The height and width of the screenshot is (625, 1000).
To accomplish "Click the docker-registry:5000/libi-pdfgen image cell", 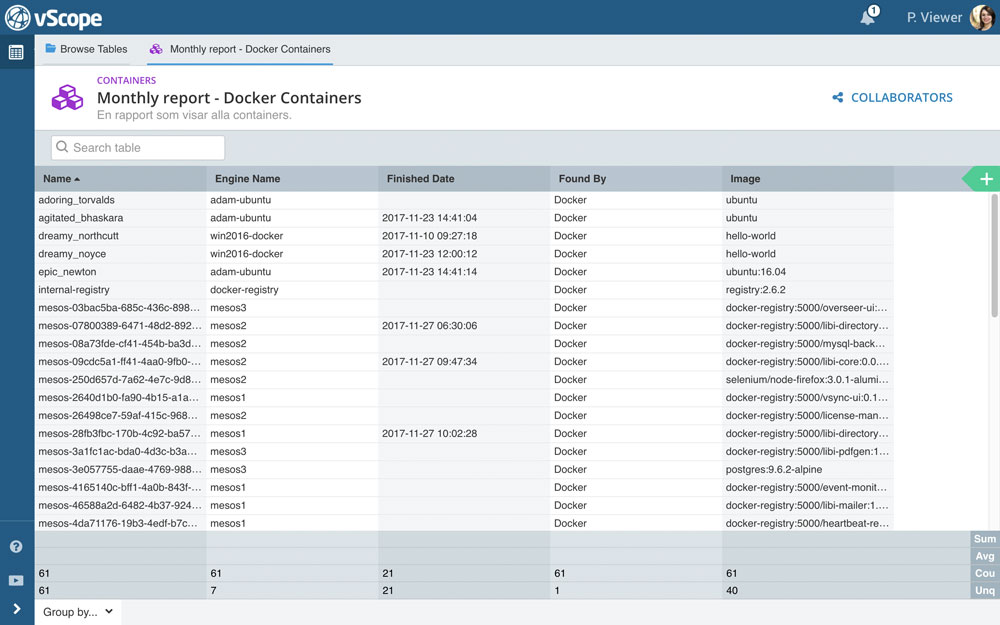I will pyautogui.click(x=807, y=451).
